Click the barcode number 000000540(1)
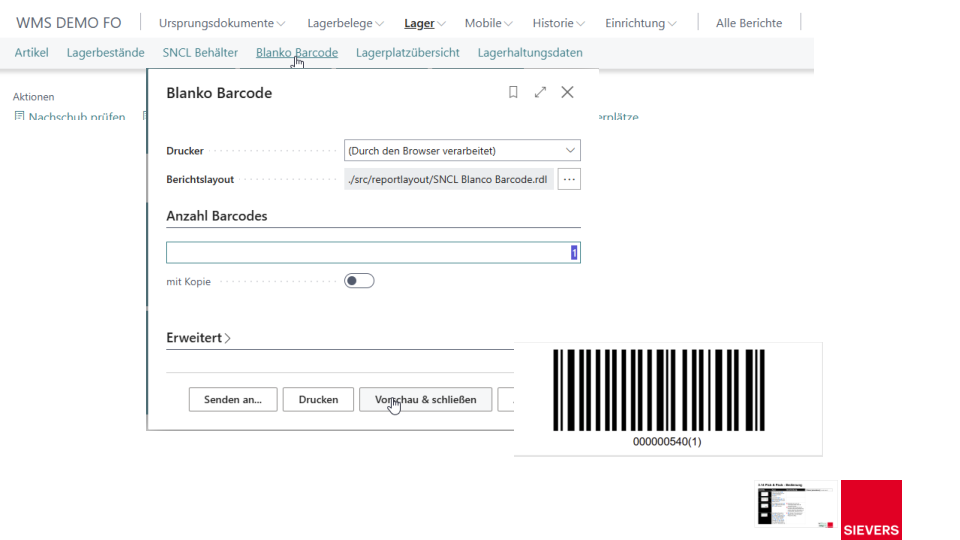 tap(667, 441)
